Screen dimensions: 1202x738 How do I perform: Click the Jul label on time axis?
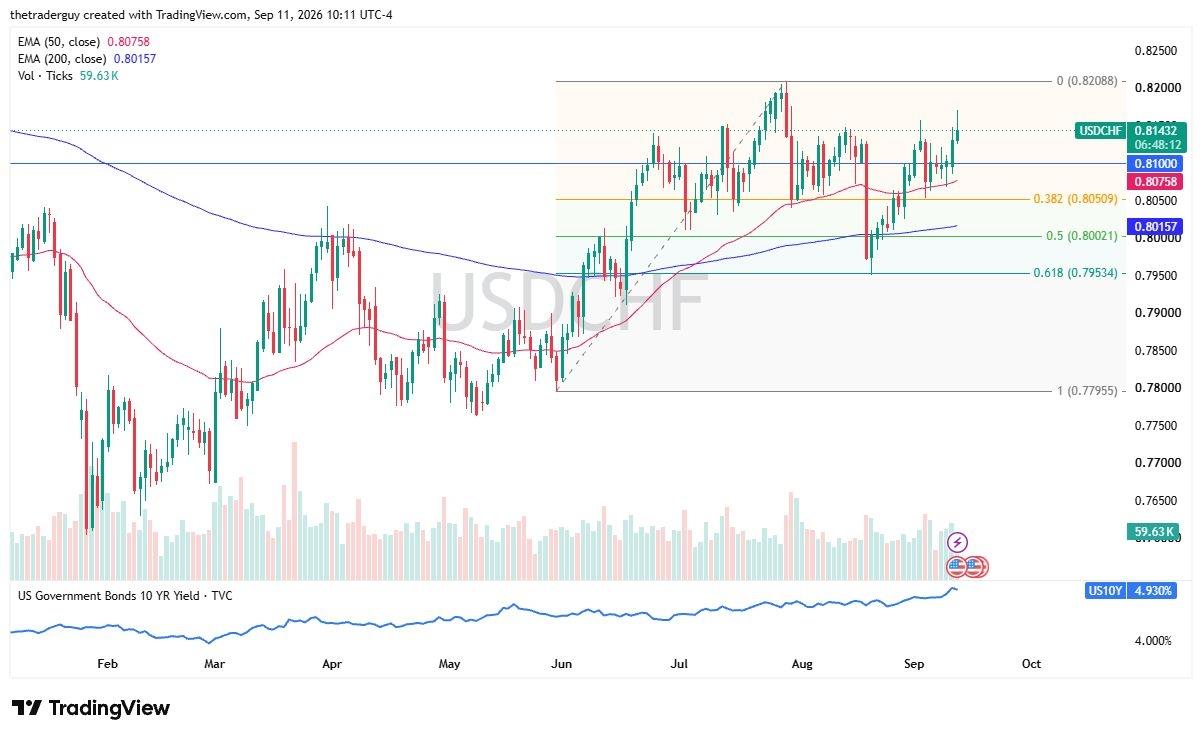[680, 663]
